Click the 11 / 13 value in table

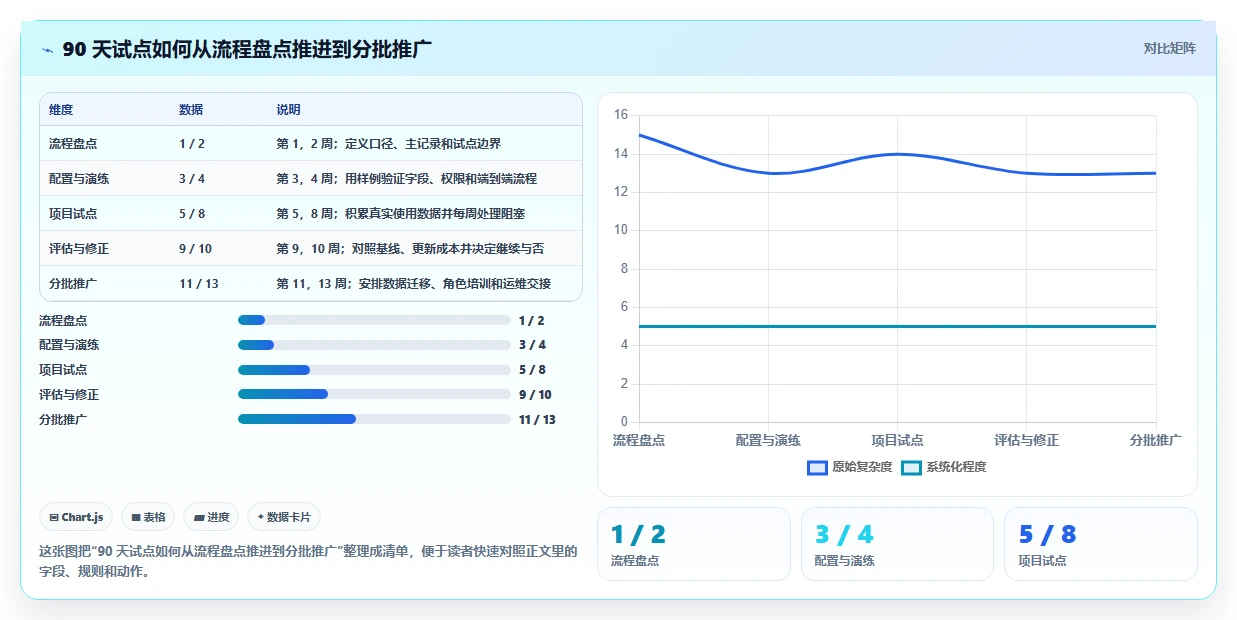click(x=199, y=284)
